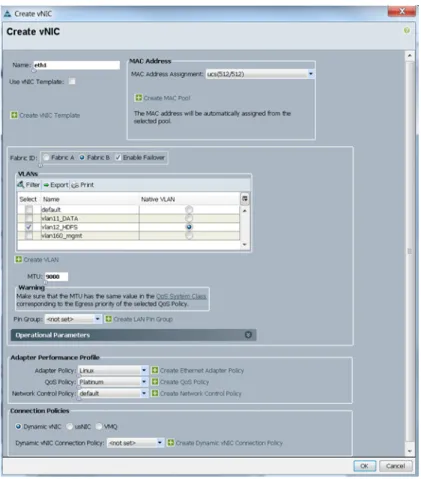Viewport: 421px width, 479px height.
Task: Click the Cancel button
Action: [x=395, y=466]
